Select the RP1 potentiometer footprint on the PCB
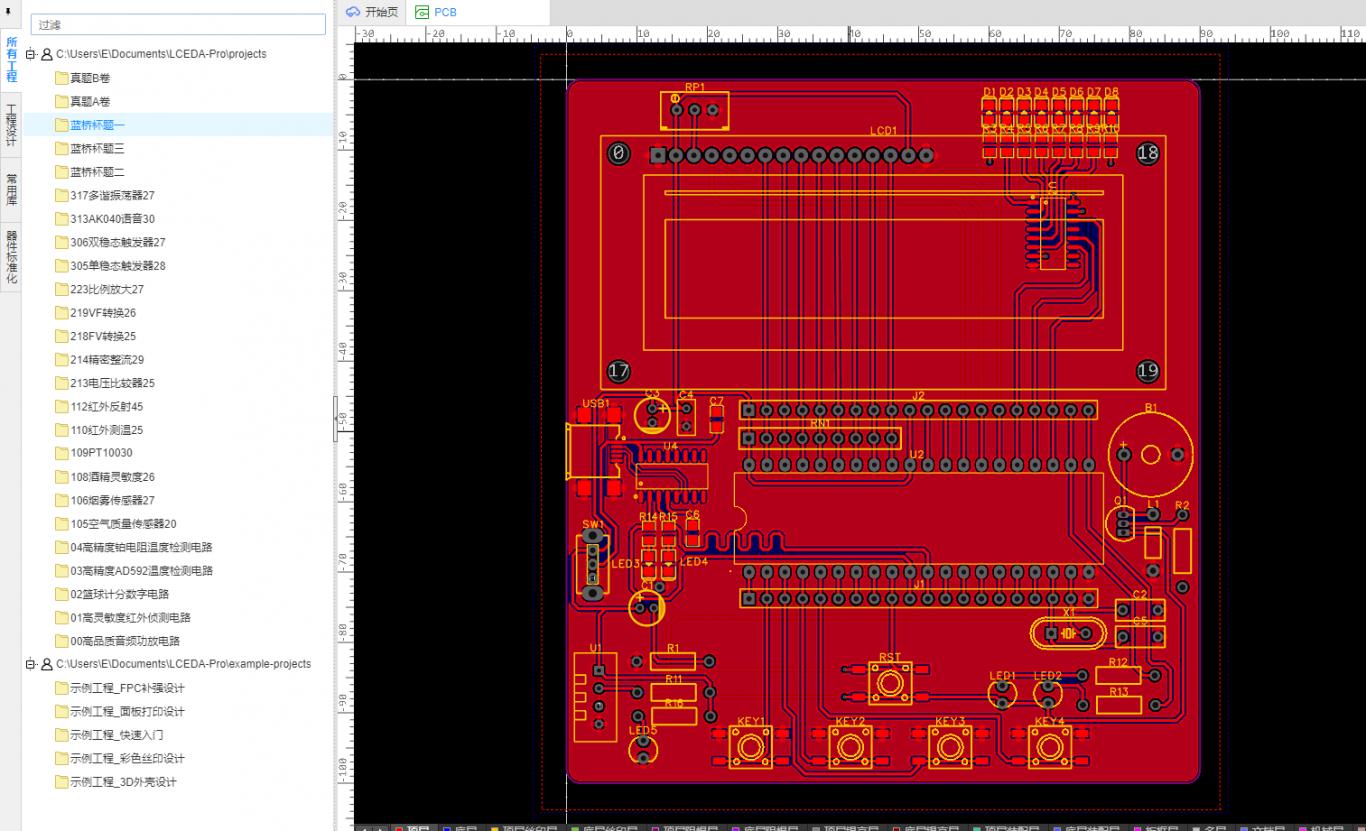The height and width of the screenshot is (831, 1366). click(x=694, y=110)
